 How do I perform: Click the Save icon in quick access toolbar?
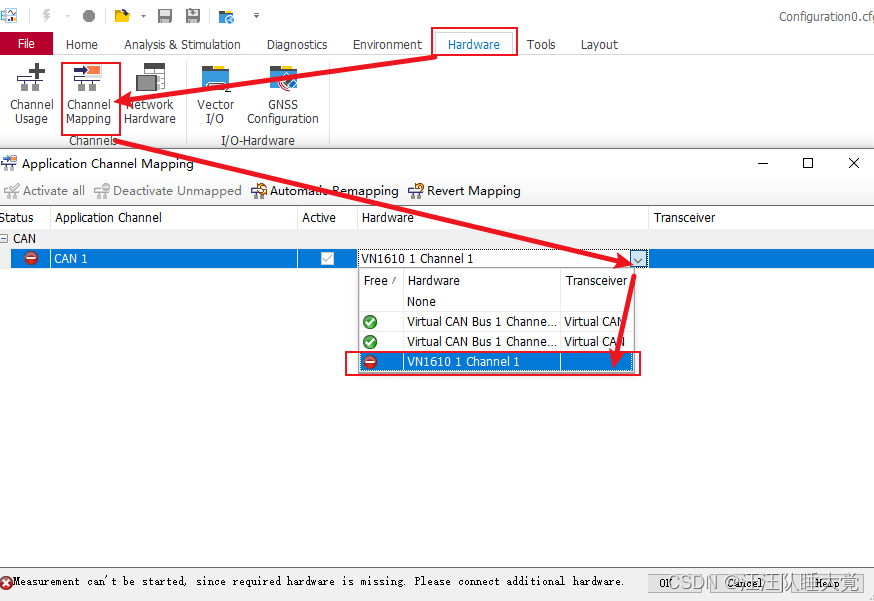165,16
